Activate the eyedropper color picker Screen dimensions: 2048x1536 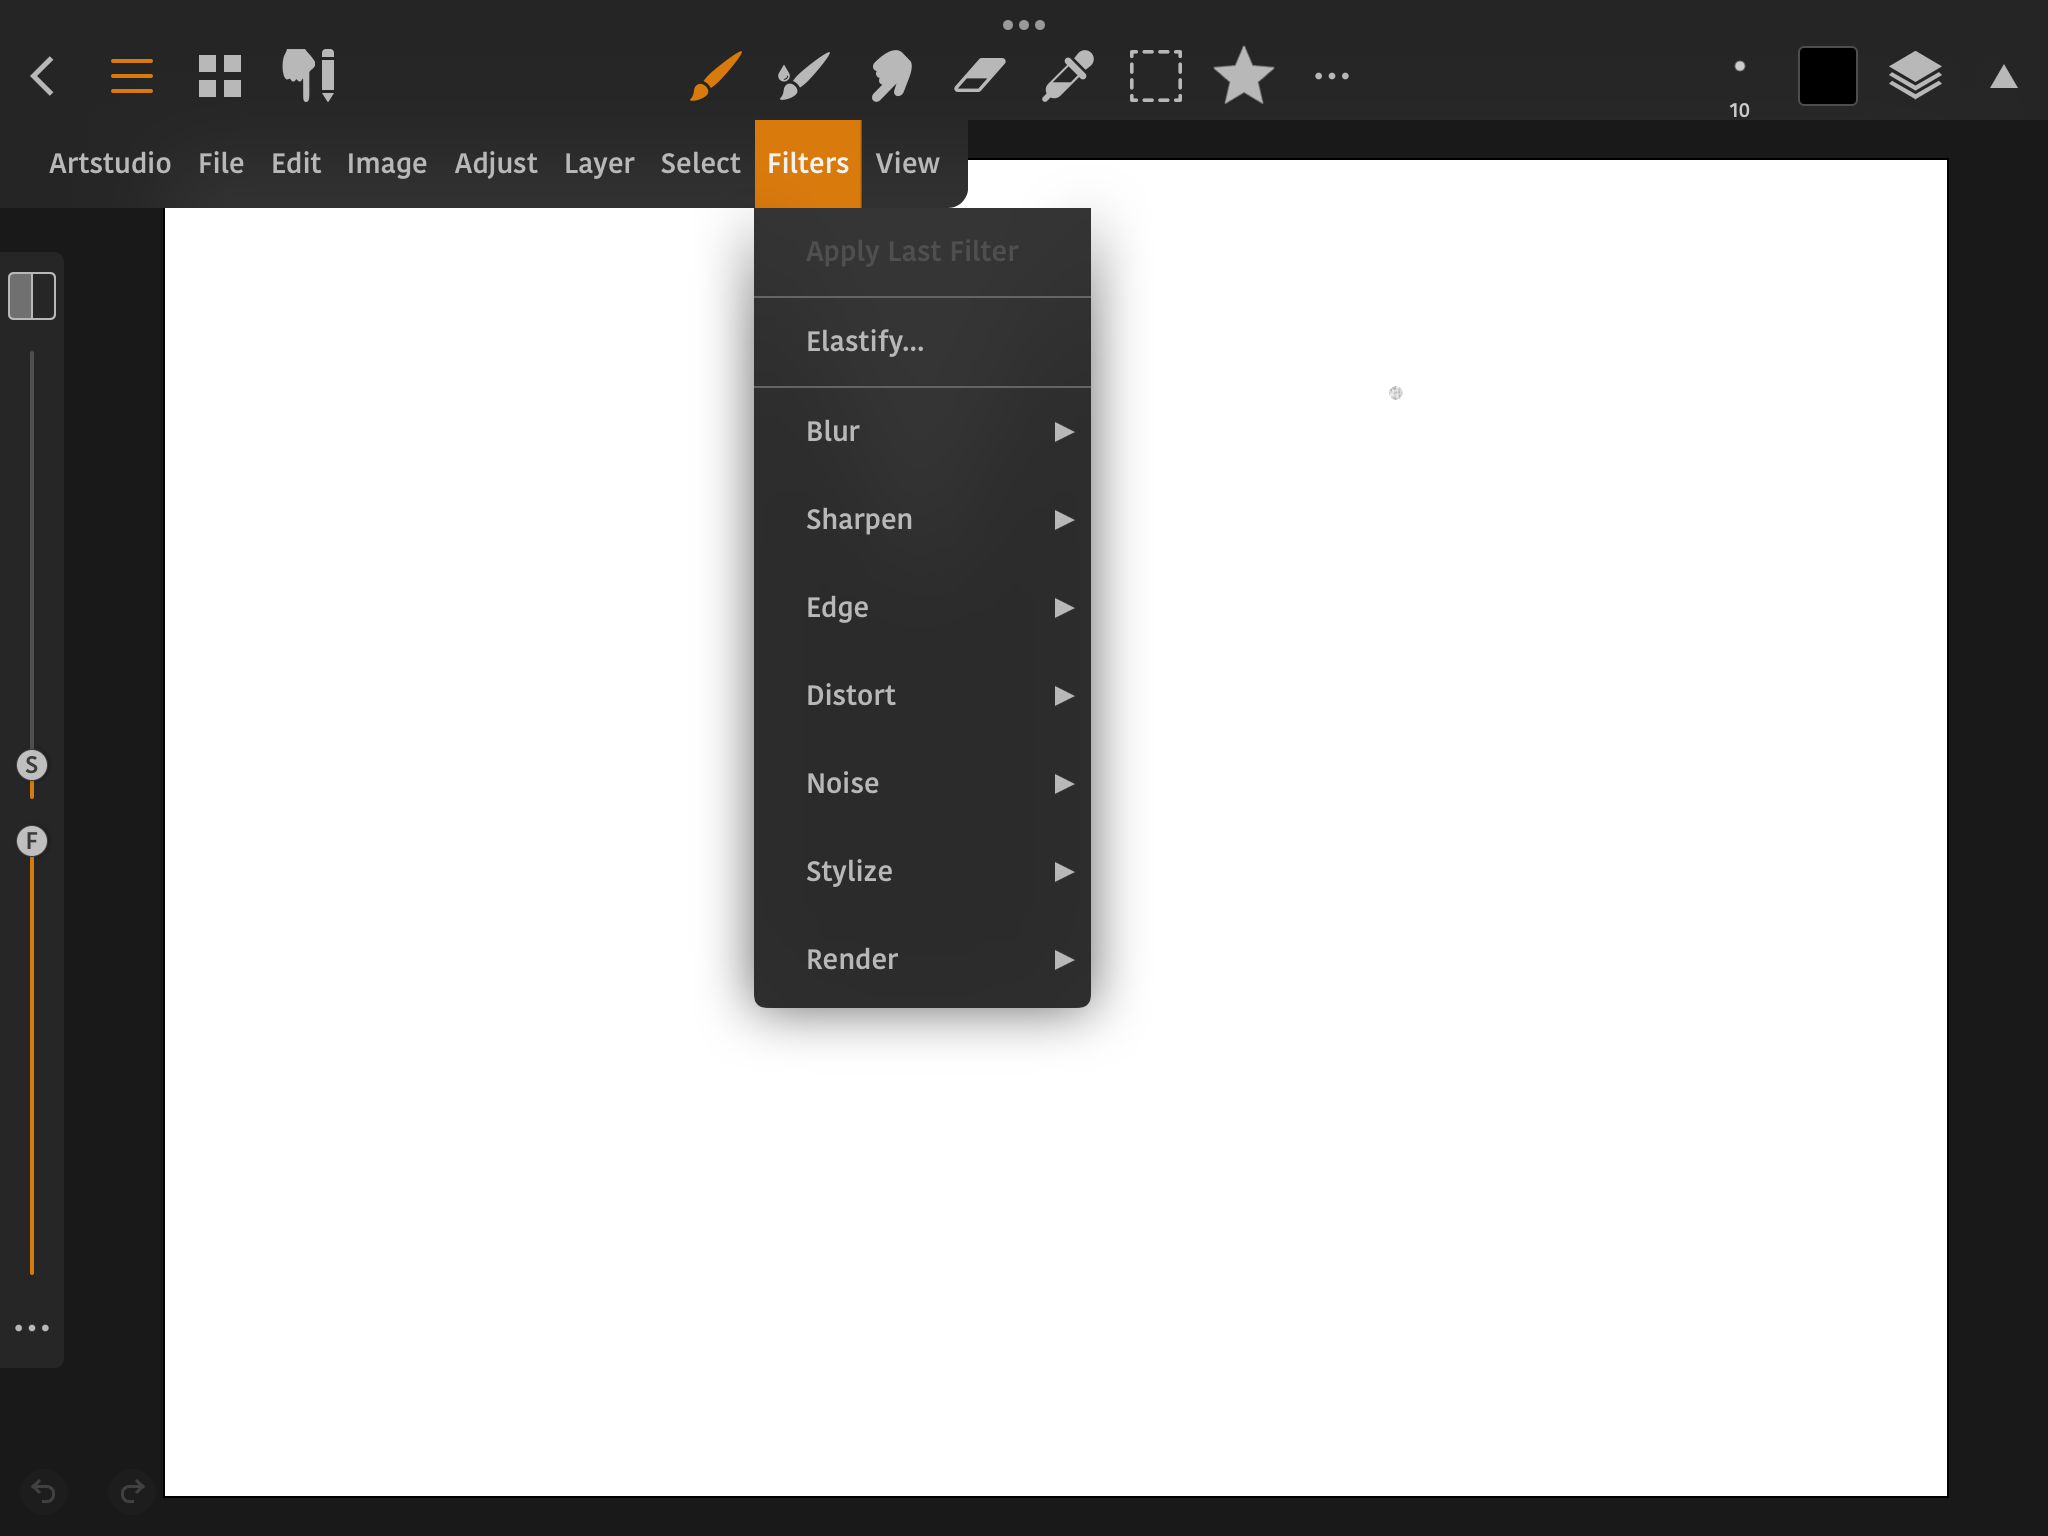click(1067, 76)
